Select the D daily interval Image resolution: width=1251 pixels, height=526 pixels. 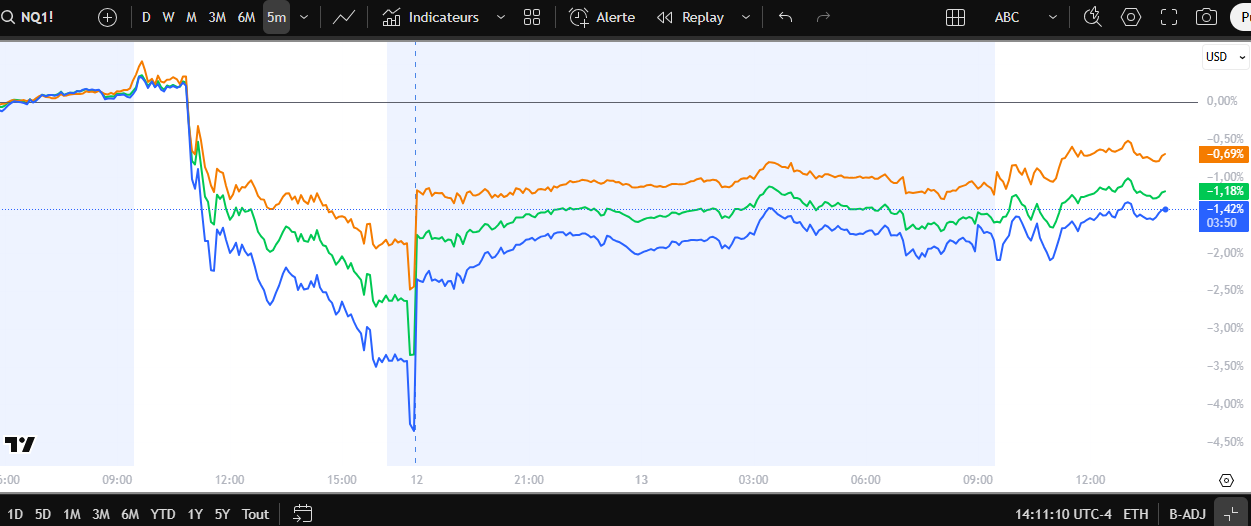point(146,17)
